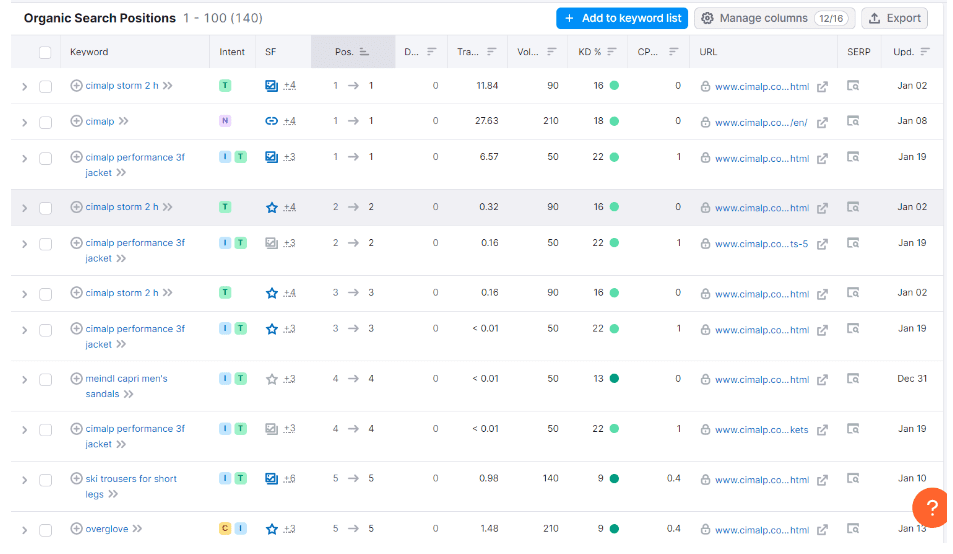Click the +6 SERP features count in ski trousers row
Image resolution: width=953 pixels, height=554 pixels.
tap(289, 479)
